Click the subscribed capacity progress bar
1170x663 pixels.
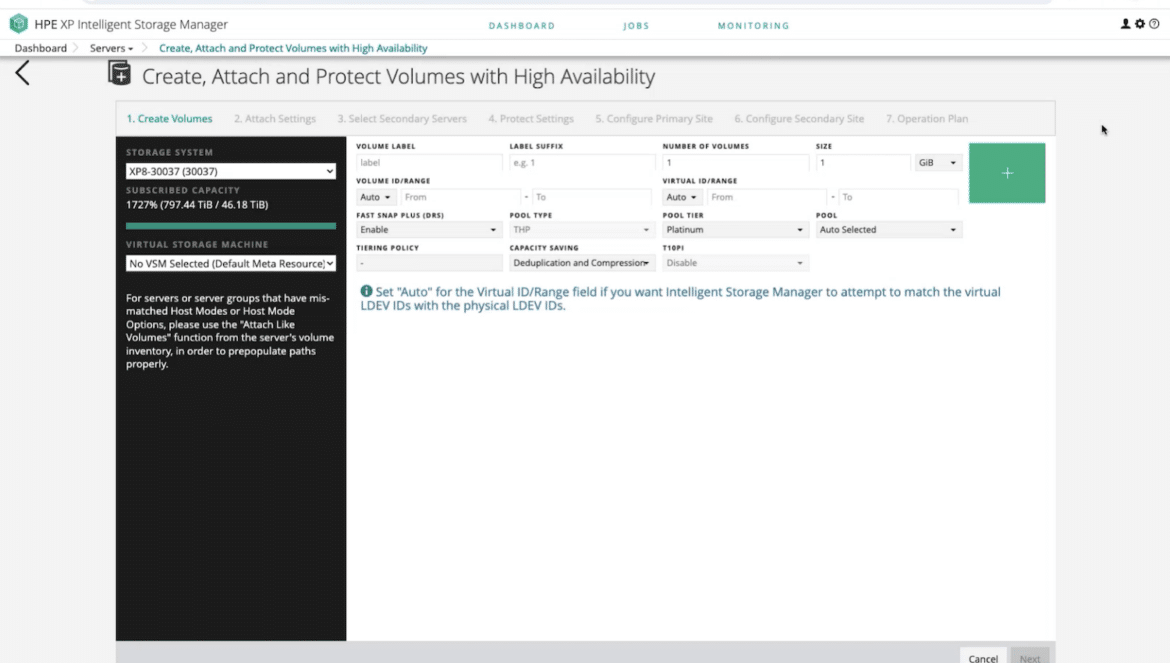pos(231,225)
